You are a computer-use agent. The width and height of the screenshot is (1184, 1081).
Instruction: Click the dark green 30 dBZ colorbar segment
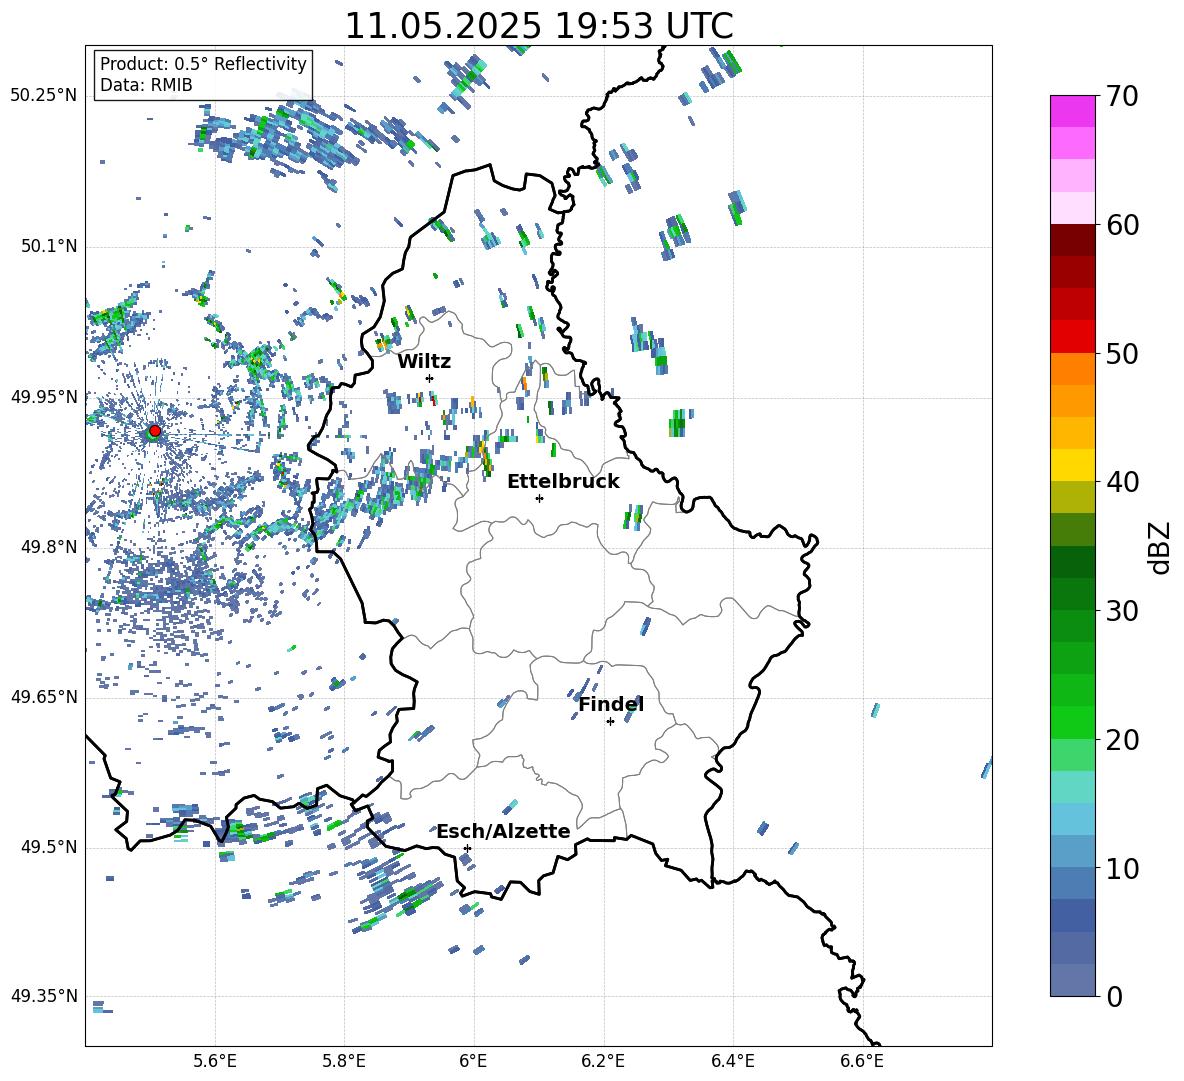point(1072,594)
